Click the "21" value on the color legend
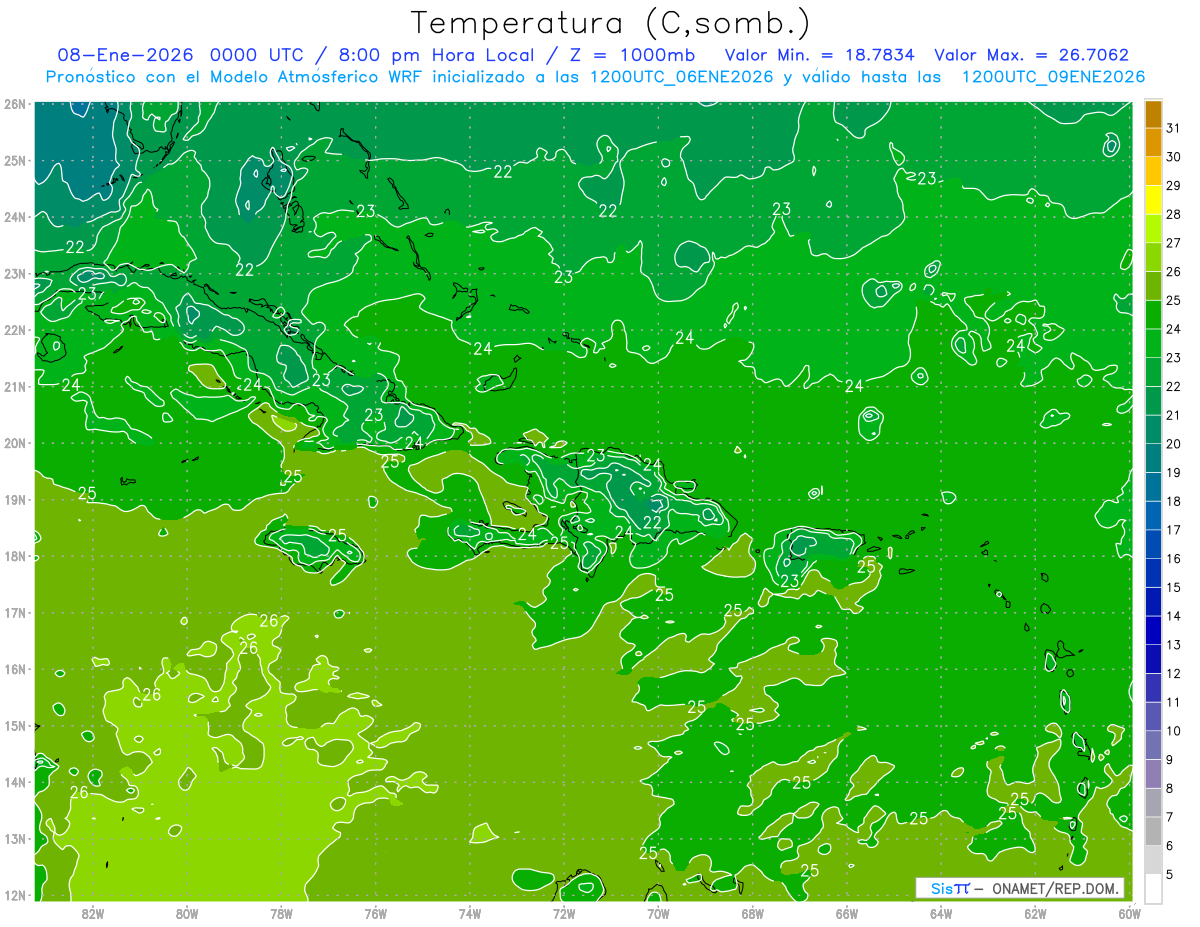This screenshot has width=1200, height=927. [1174, 414]
